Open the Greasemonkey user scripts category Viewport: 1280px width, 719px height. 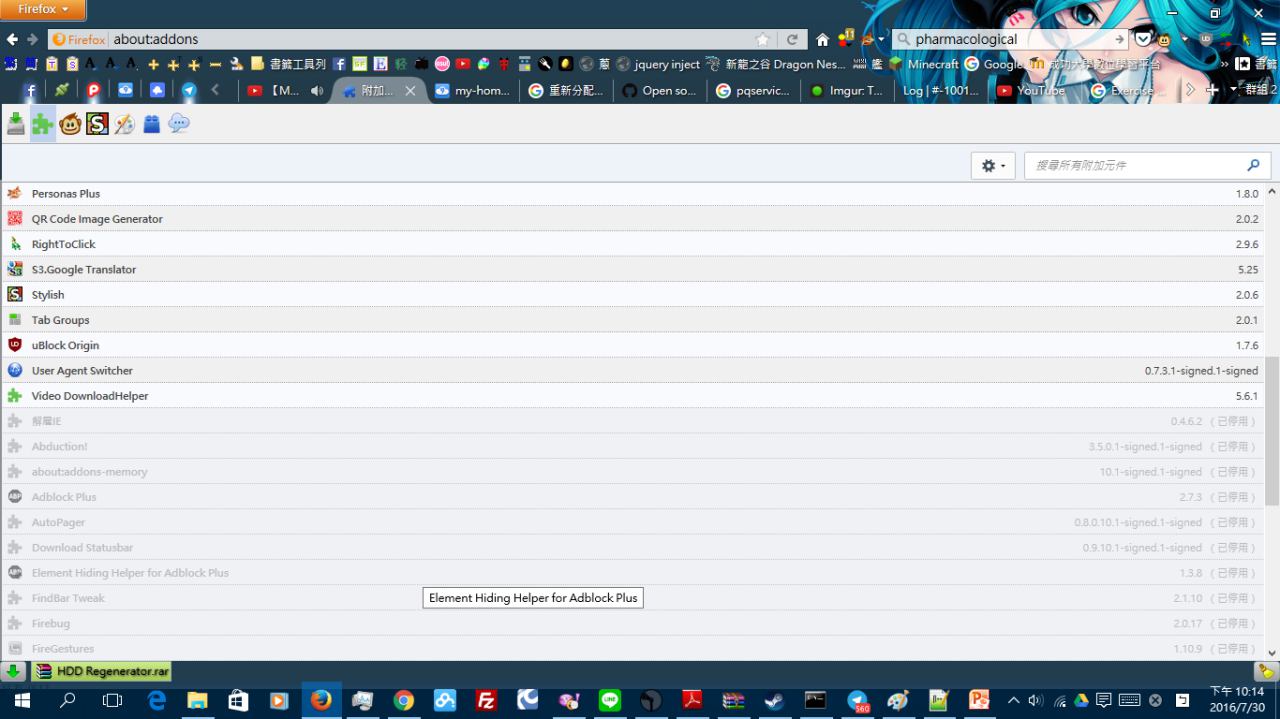70,124
